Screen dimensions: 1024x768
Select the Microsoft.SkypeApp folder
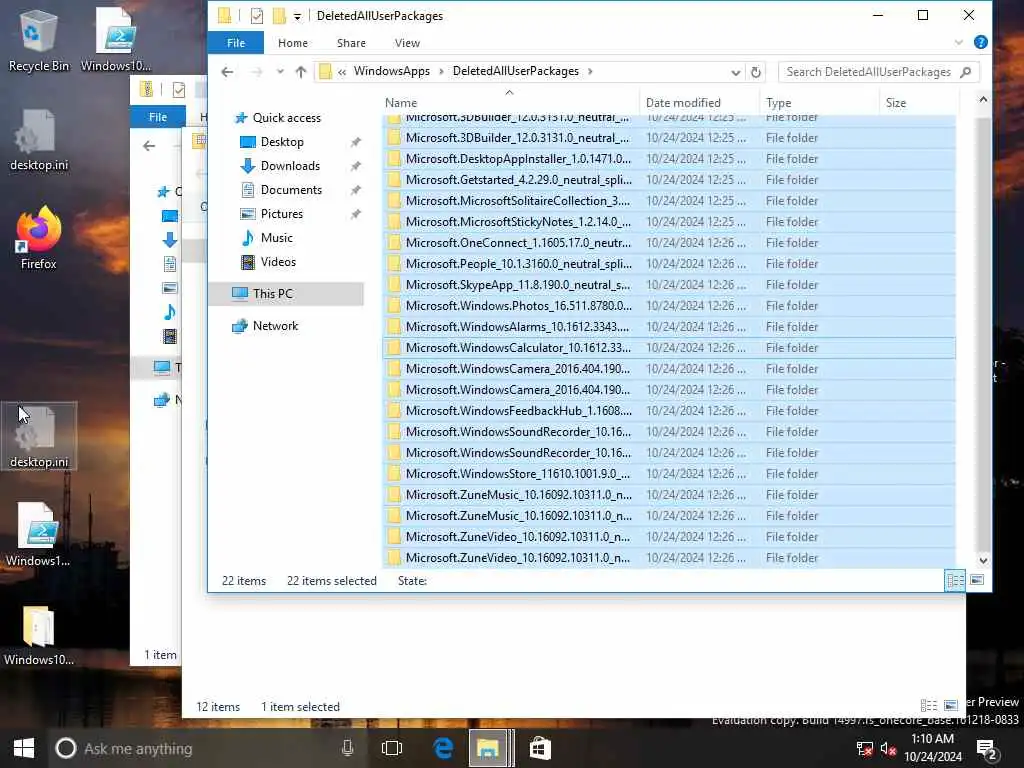(669, 285)
